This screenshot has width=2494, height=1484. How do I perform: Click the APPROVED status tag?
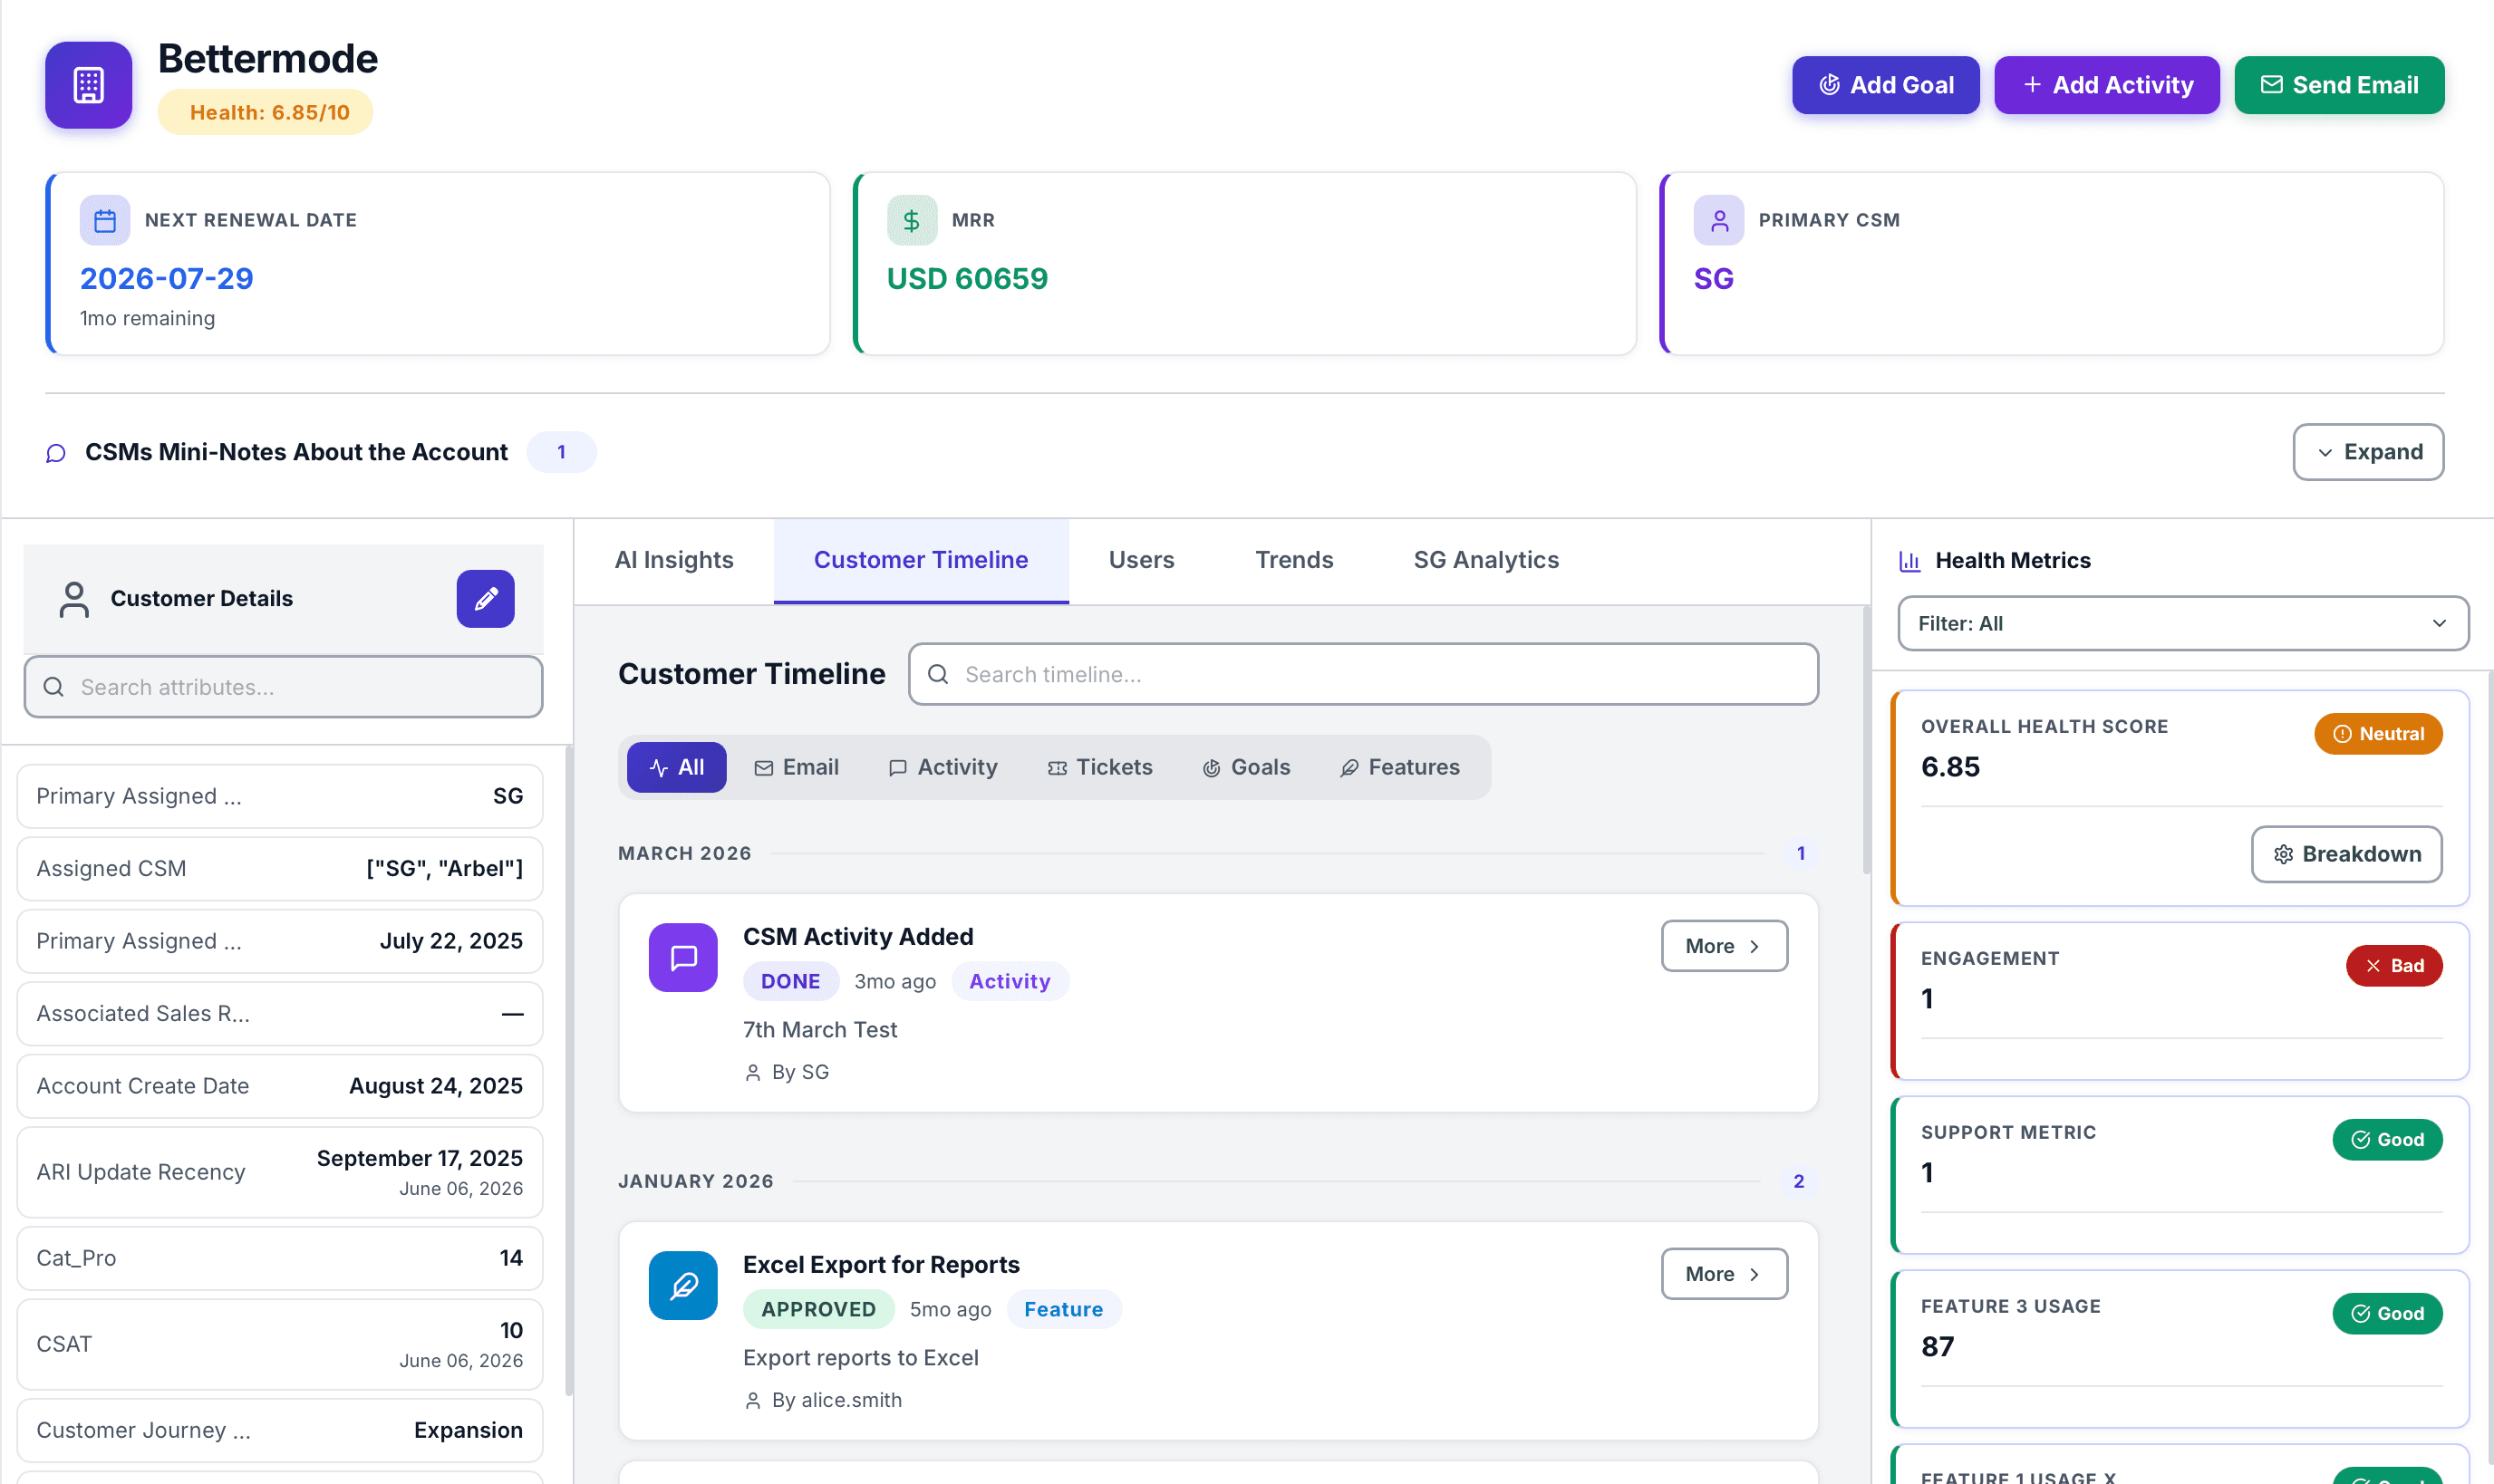pyautogui.click(x=818, y=1309)
